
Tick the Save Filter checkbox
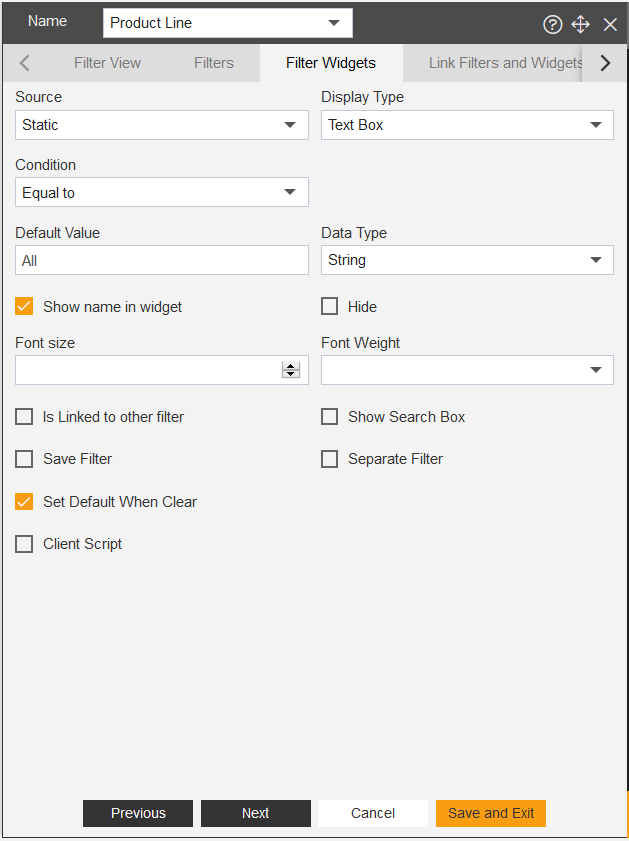point(24,459)
